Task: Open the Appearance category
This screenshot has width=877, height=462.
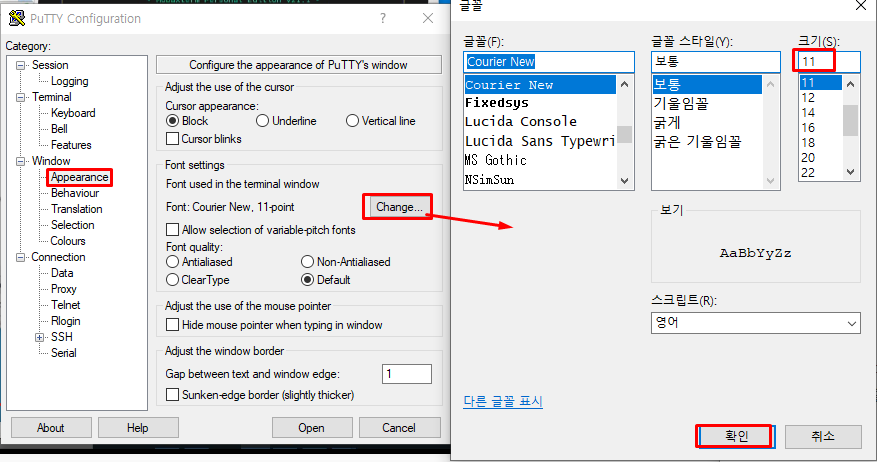Action: coord(79,177)
